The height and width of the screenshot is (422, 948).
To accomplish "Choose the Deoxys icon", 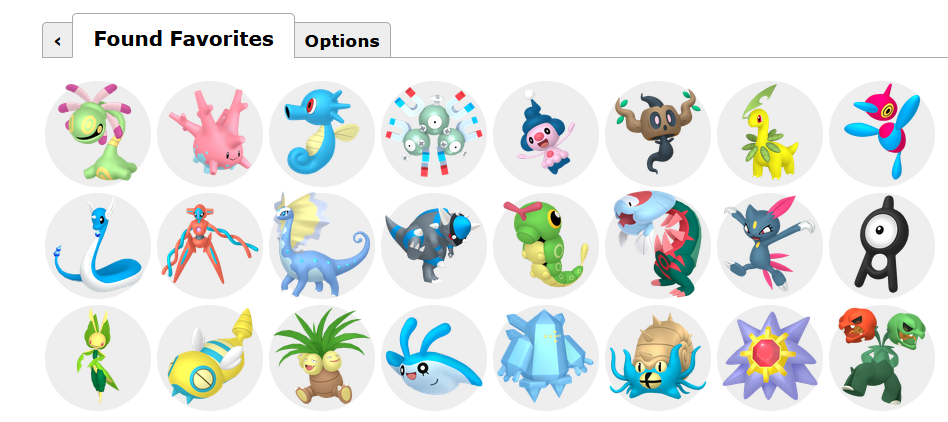I will [x=210, y=245].
